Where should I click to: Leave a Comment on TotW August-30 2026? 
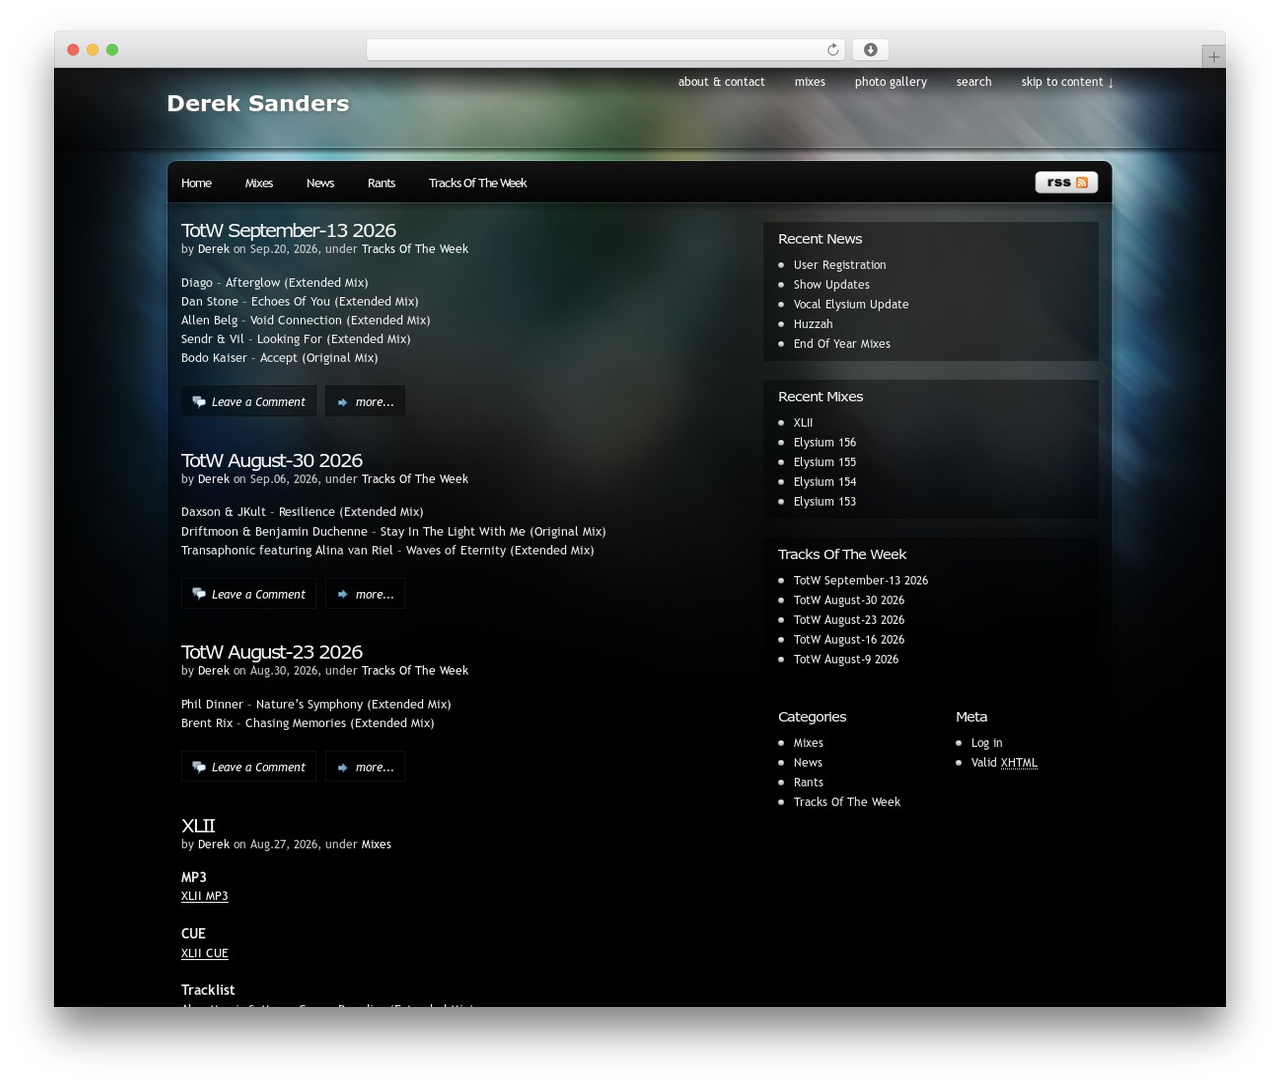pyautogui.click(x=249, y=594)
